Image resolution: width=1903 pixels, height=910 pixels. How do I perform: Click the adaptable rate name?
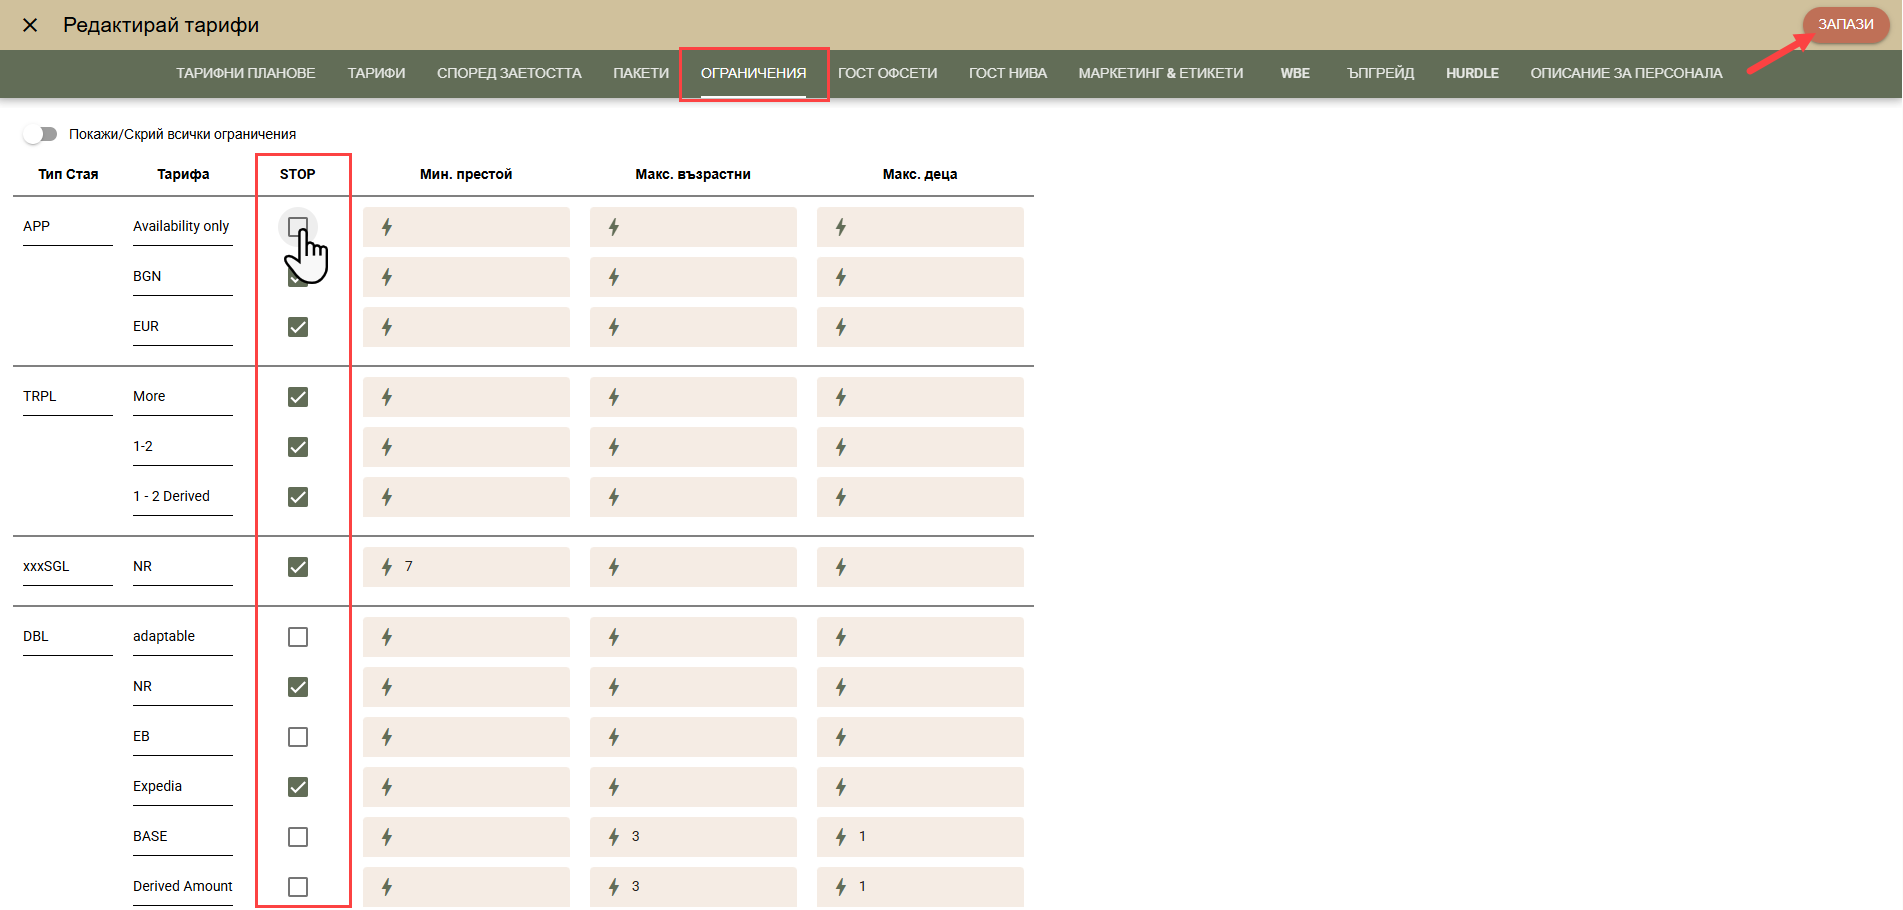[164, 636]
